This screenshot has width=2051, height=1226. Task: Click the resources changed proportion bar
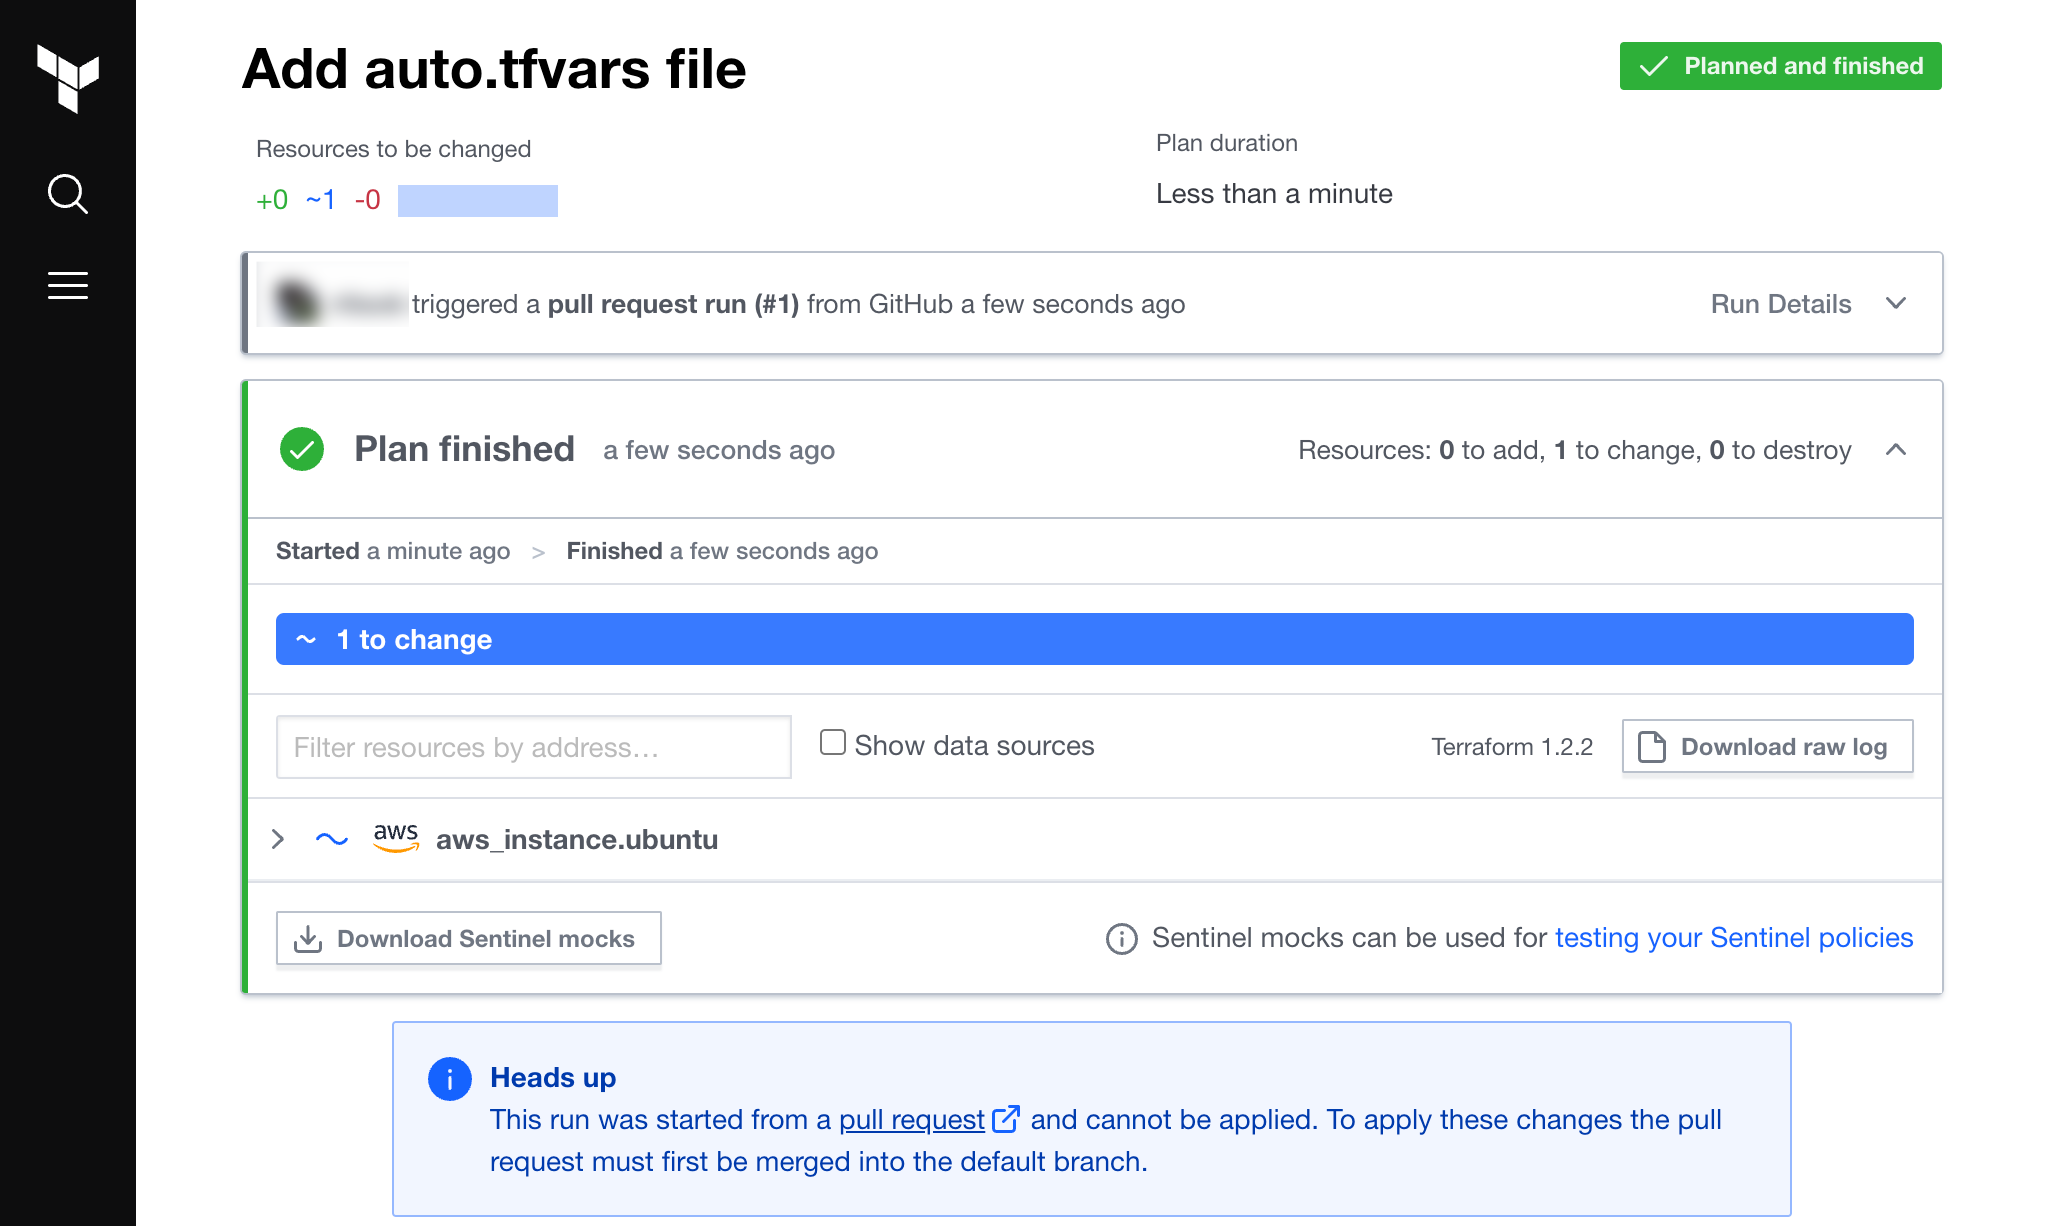point(477,200)
